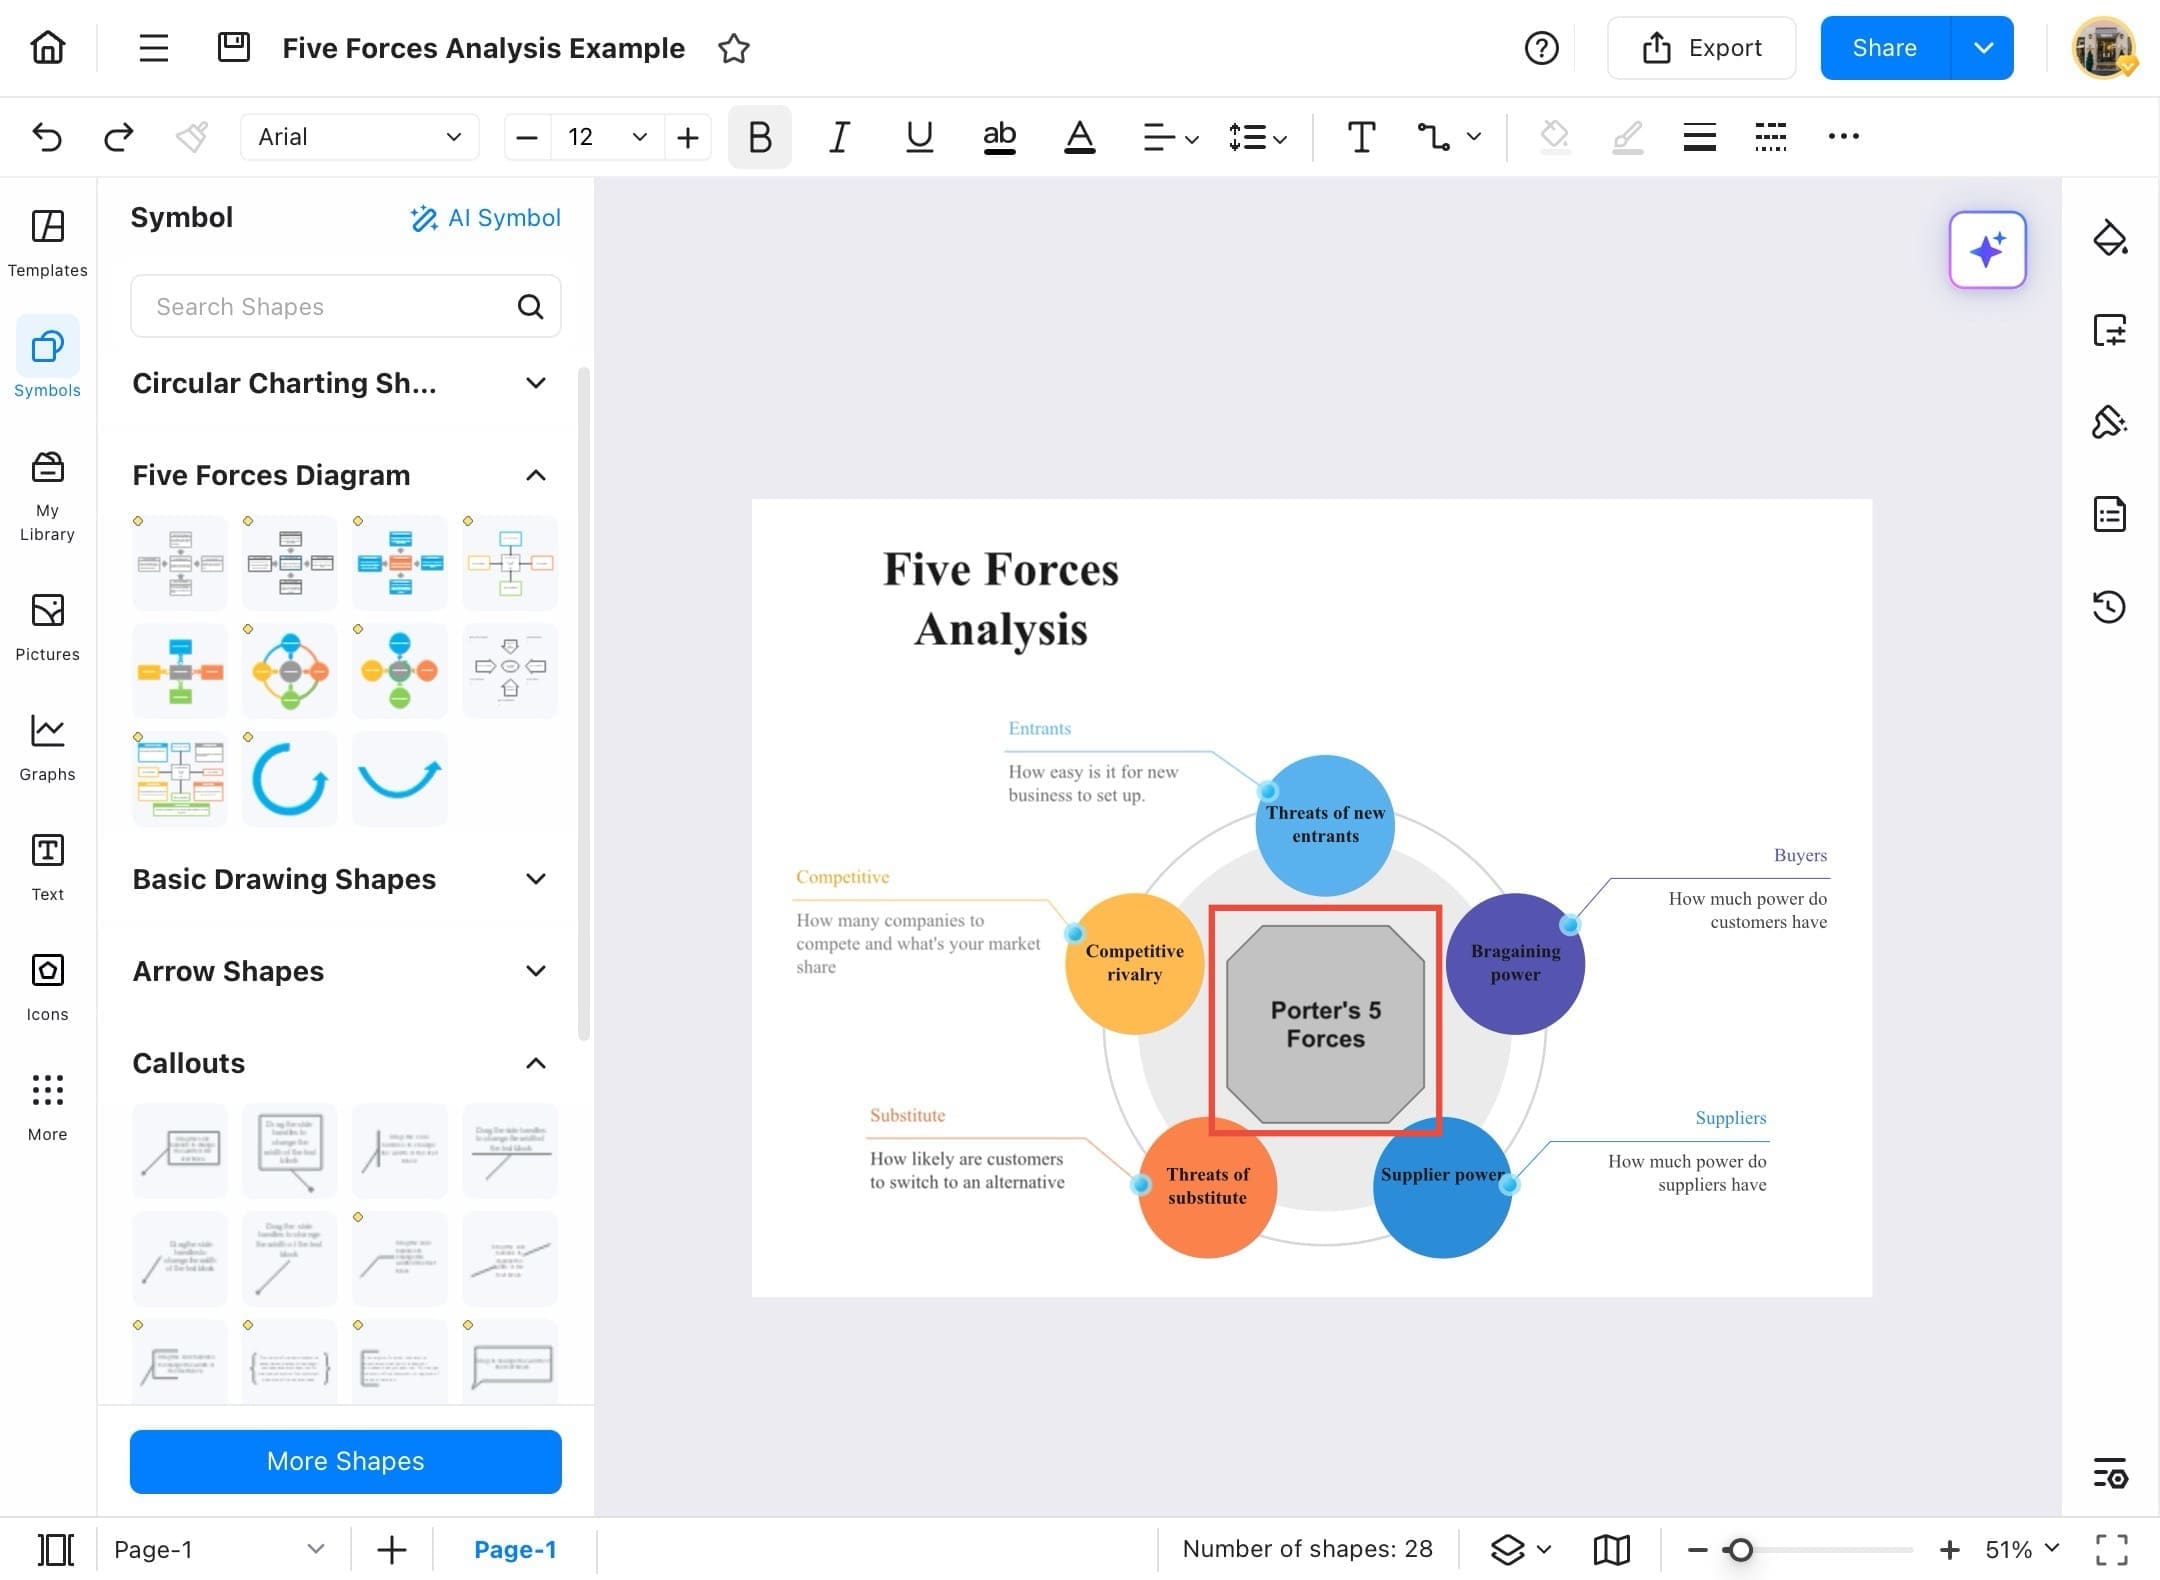Click the font color icon
This screenshot has width=2160, height=1580.
(1079, 137)
